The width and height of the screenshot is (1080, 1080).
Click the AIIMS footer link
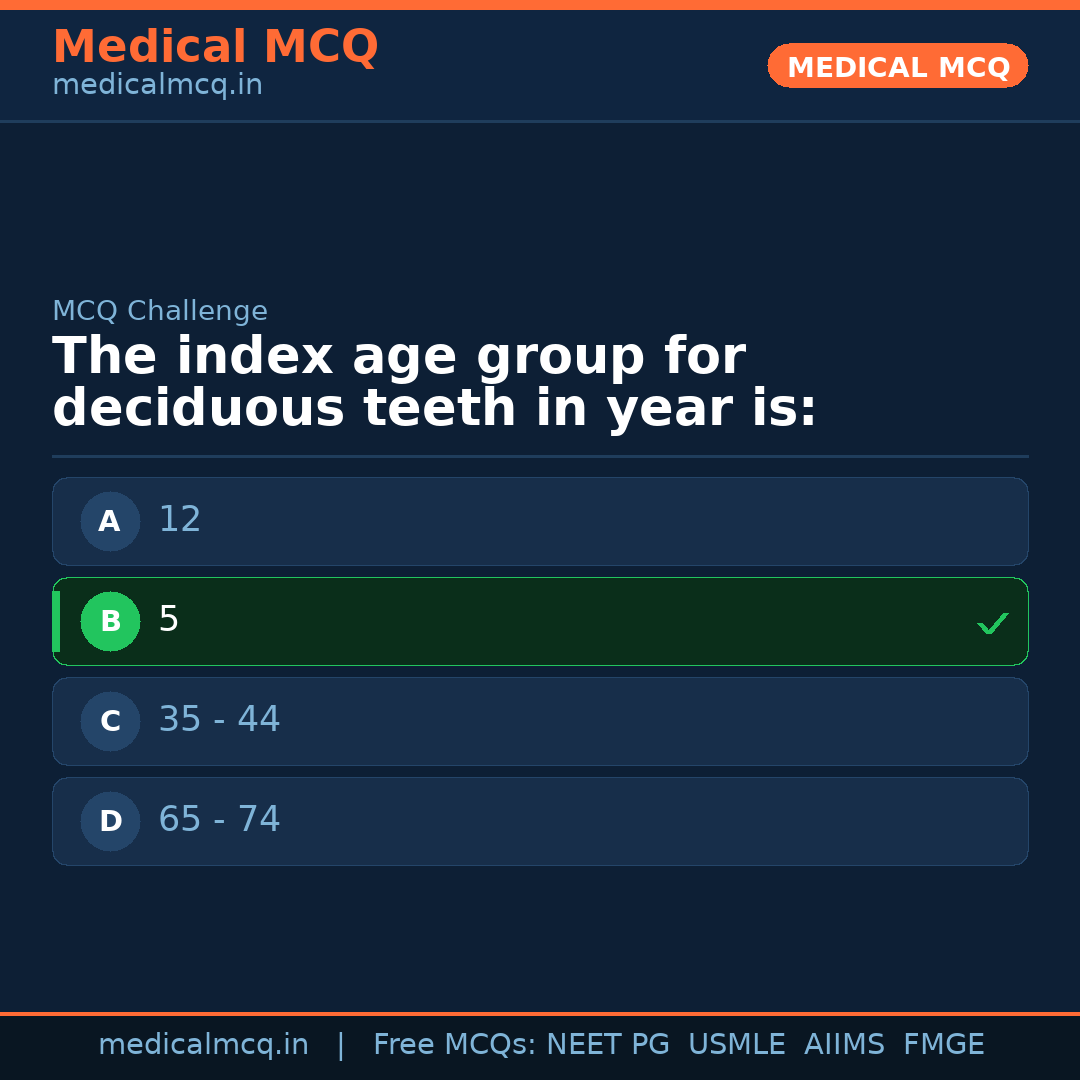[845, 1043]
